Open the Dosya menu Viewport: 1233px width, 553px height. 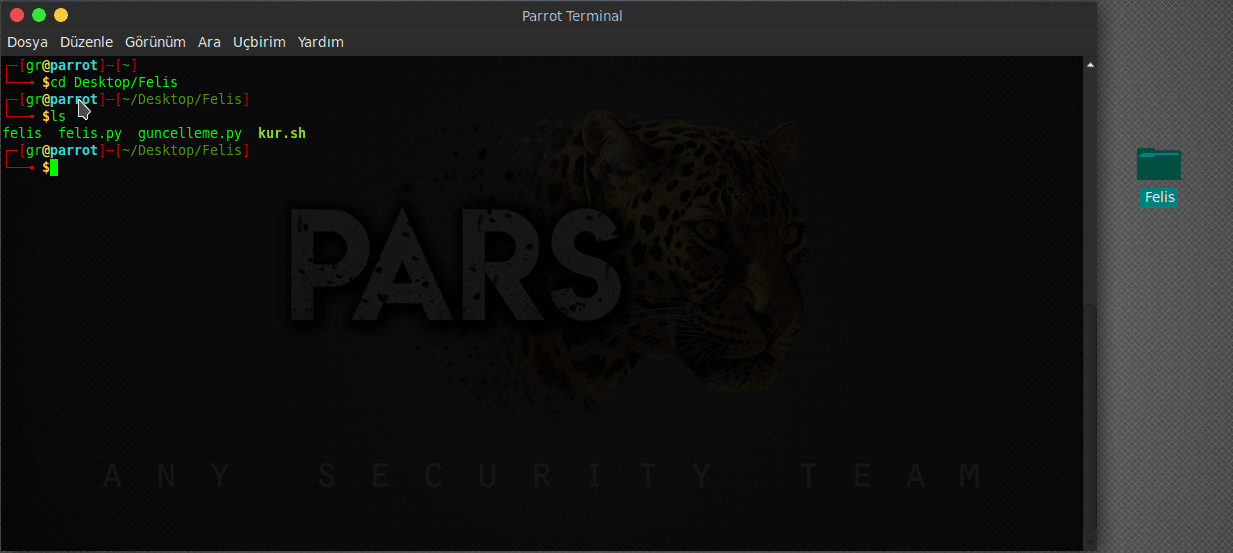27,42
